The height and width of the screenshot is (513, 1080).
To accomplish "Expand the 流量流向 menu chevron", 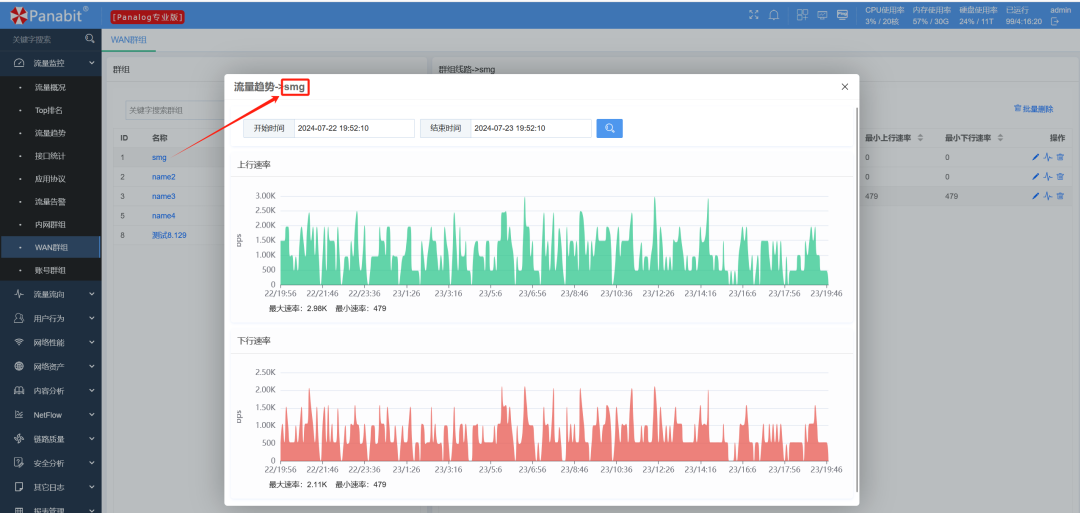I will point(92,294).
